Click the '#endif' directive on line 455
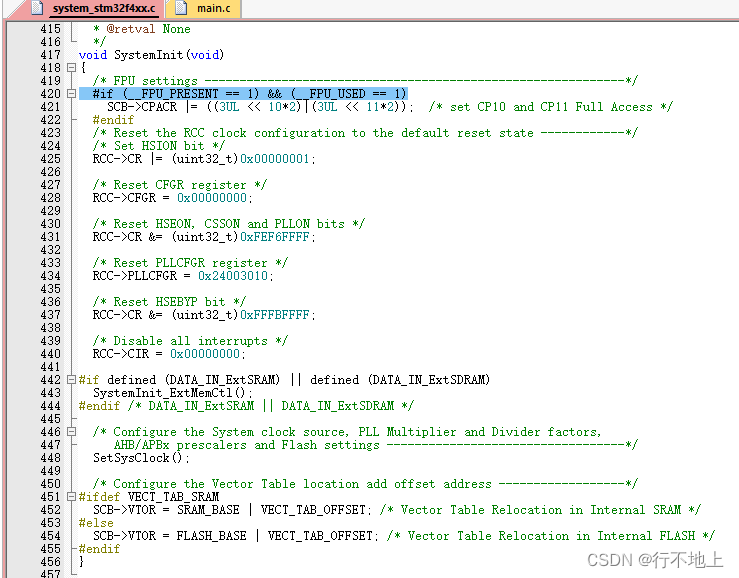This screenshot has width=739, height=578. pyautogui.click(x=99, y=549)
